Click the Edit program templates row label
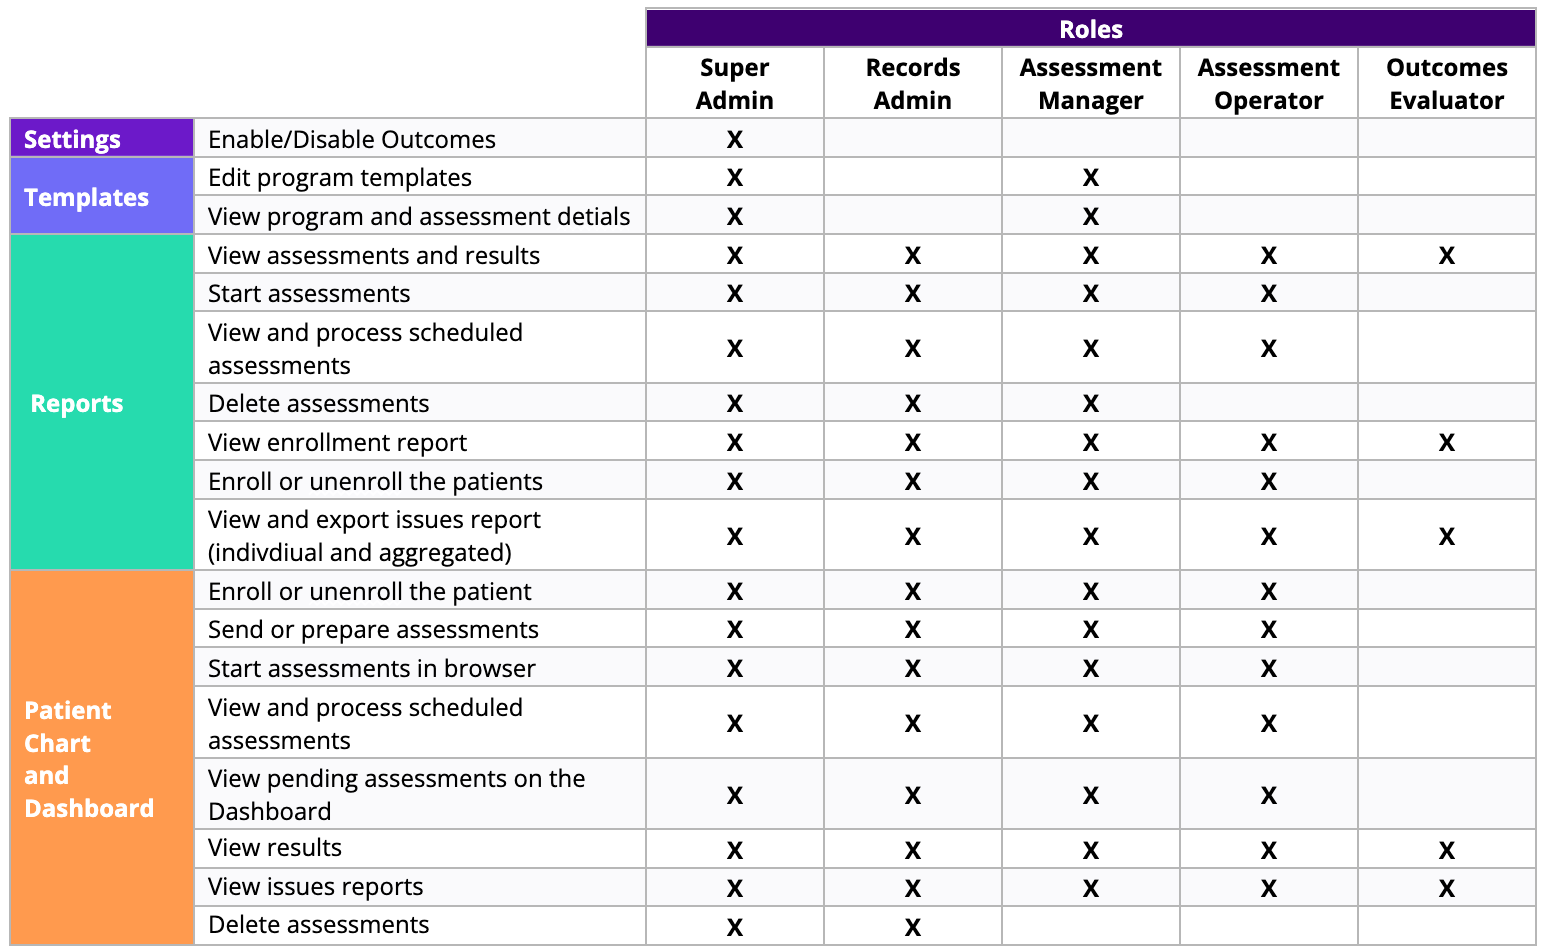 pos(340,177)
